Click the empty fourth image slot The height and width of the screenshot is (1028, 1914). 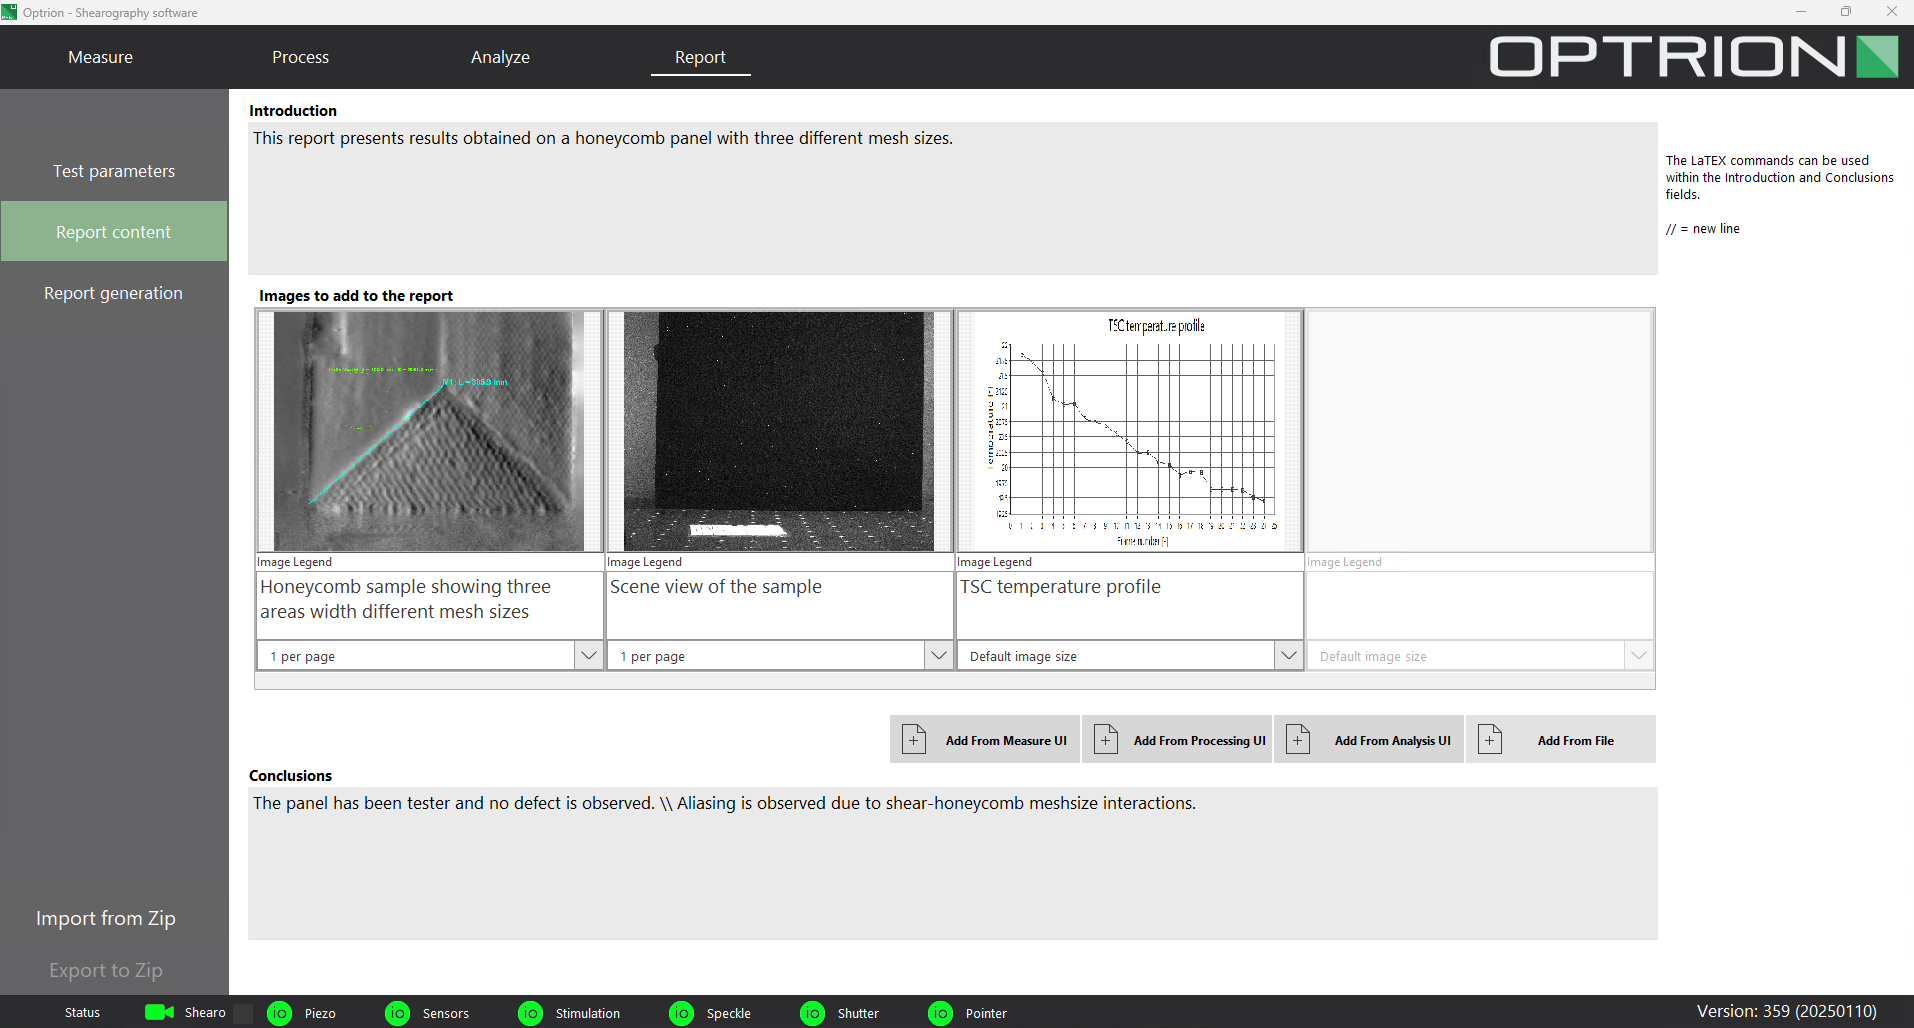coord(1480,431)
